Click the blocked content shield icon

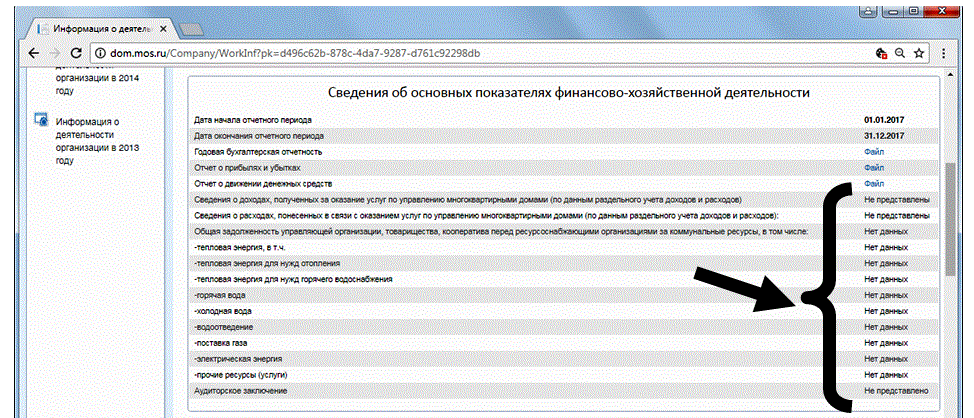tap(881, 53)
